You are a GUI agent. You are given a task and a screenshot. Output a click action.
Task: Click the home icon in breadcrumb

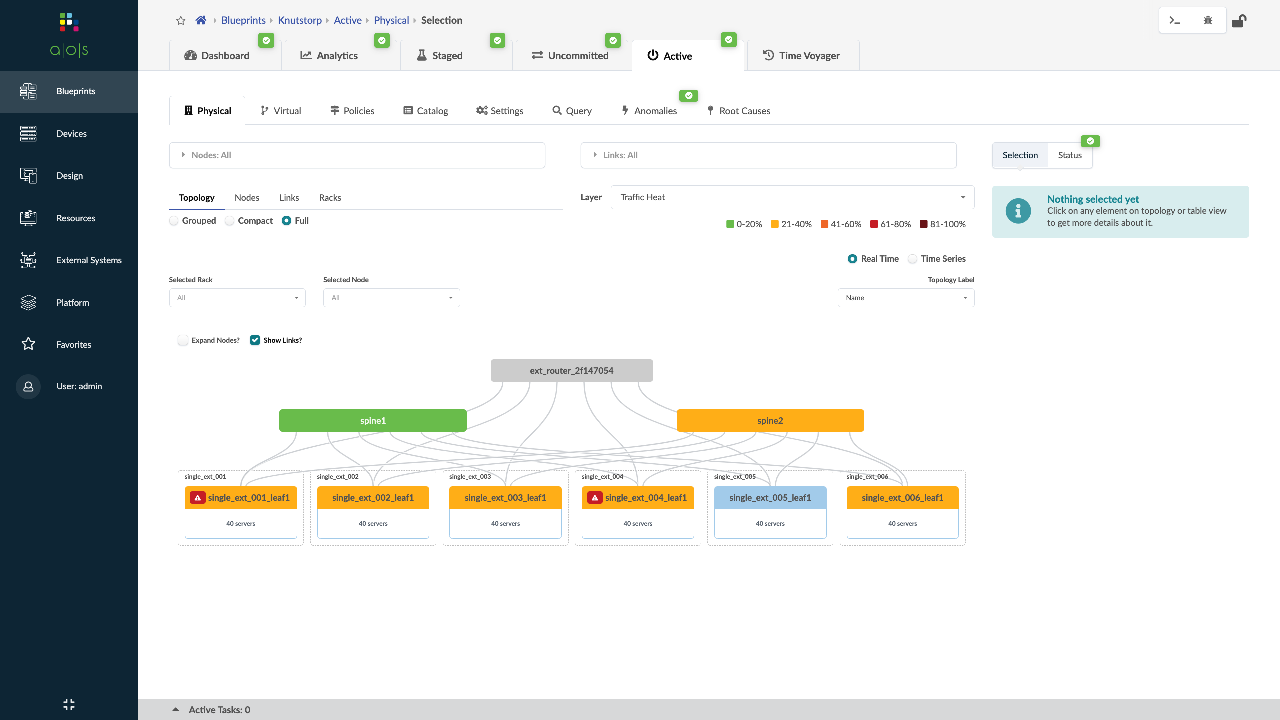(x=201, y=20)
